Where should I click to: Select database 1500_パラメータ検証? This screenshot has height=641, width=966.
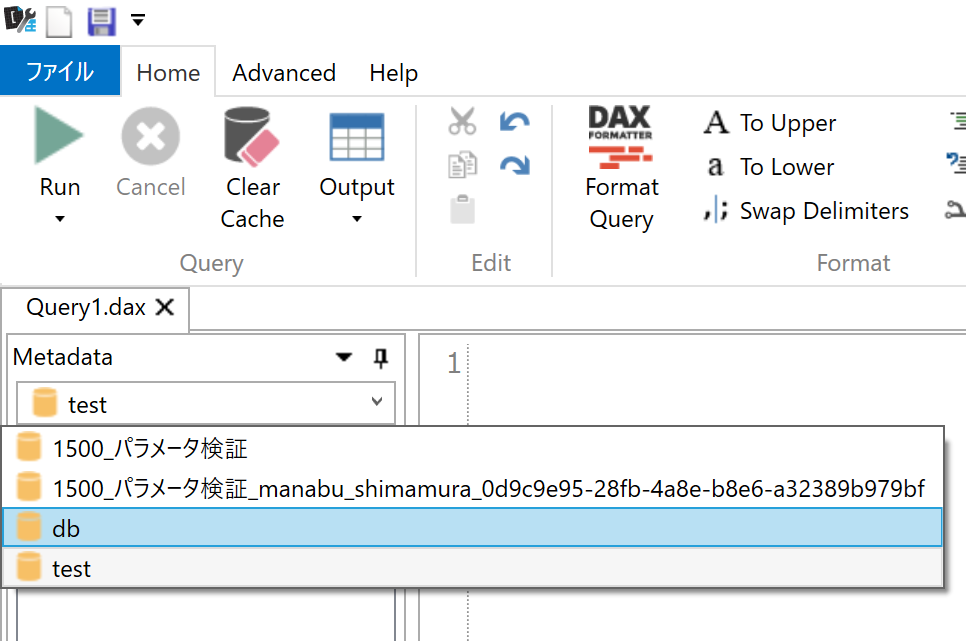(x=473, y=449)
